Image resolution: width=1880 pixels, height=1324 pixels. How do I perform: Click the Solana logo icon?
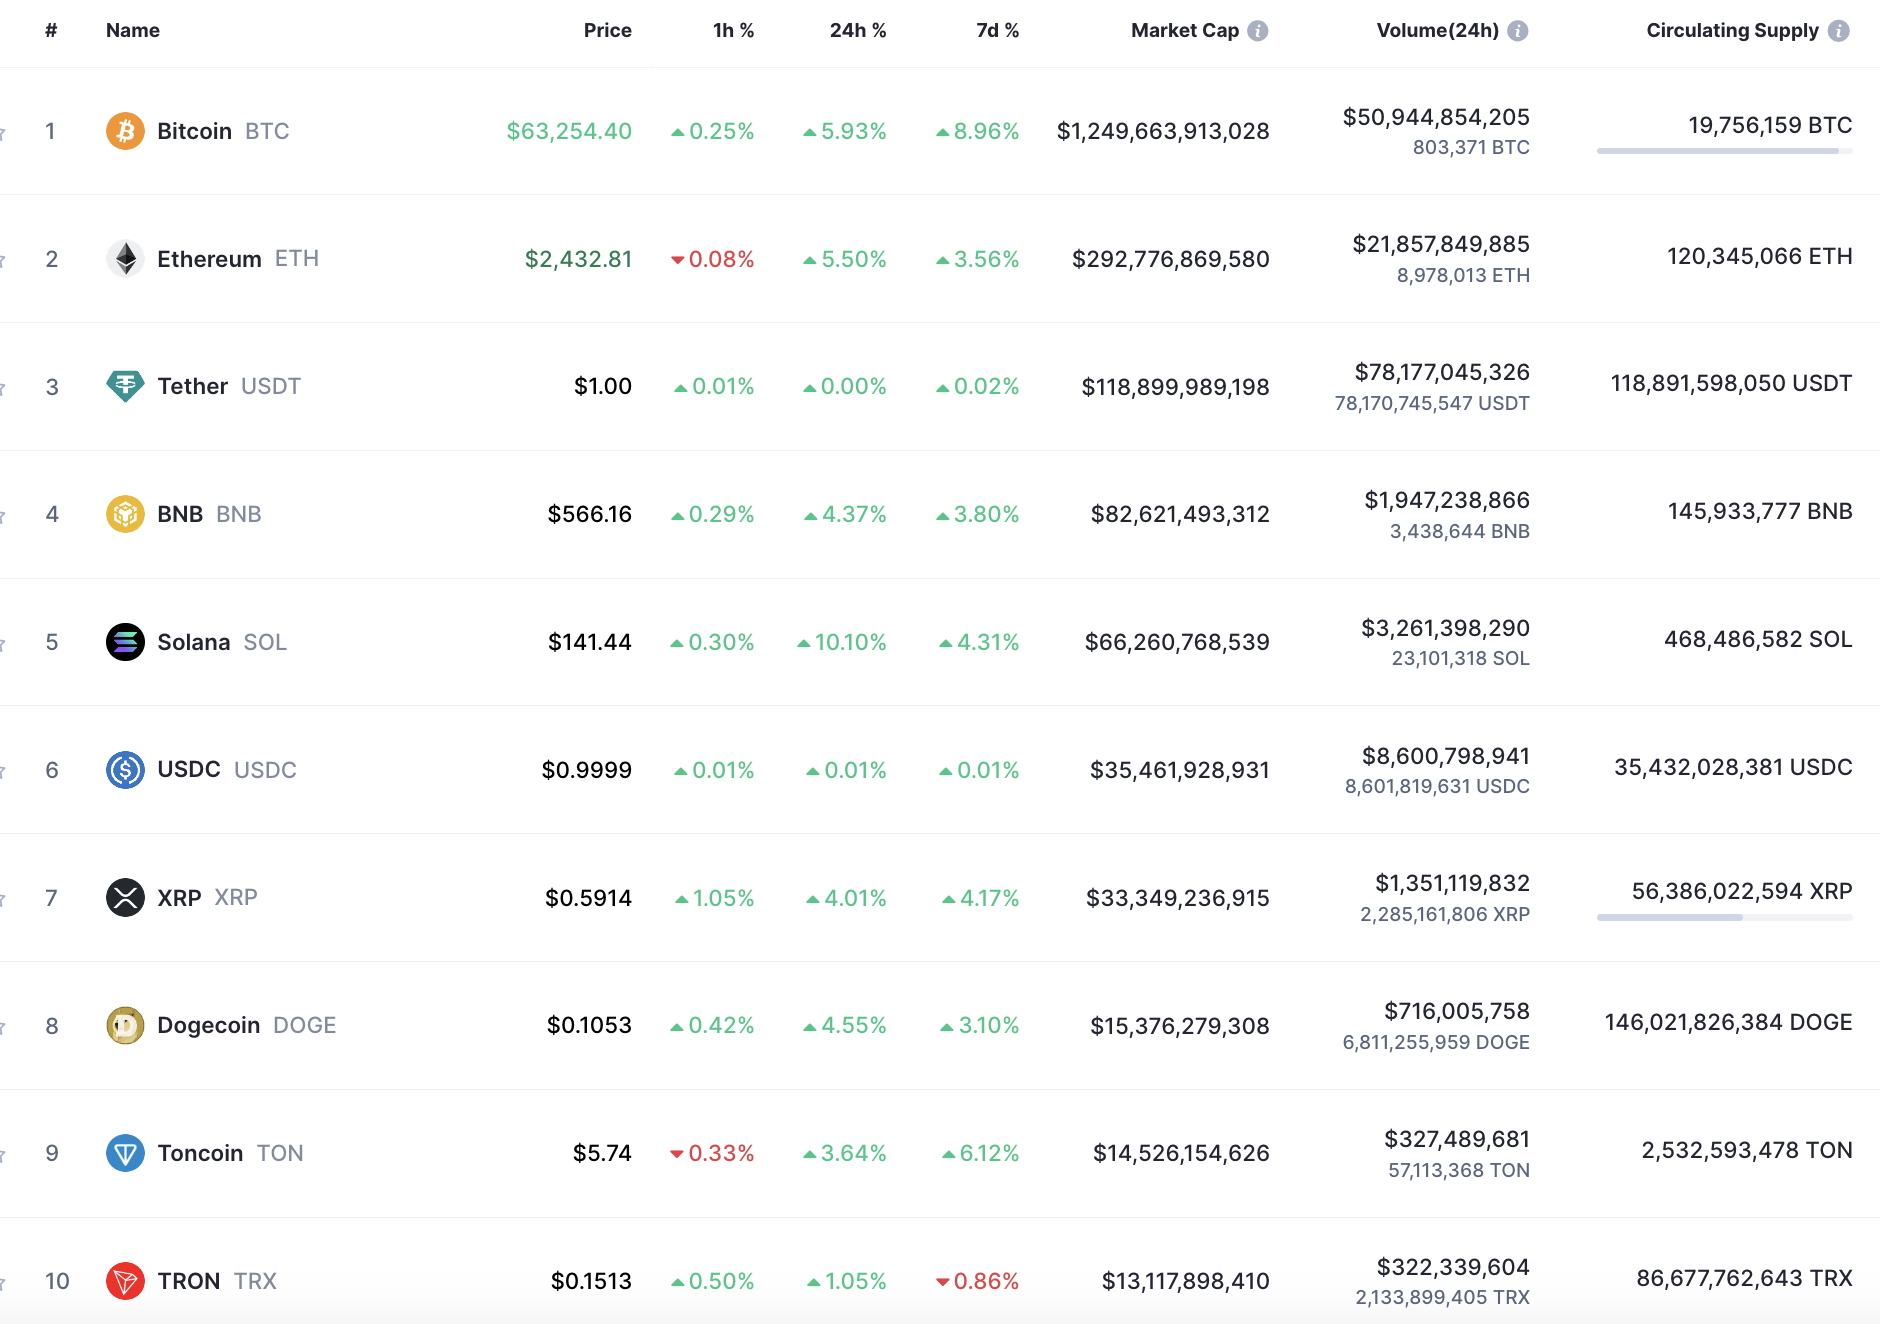coord(125,642)
